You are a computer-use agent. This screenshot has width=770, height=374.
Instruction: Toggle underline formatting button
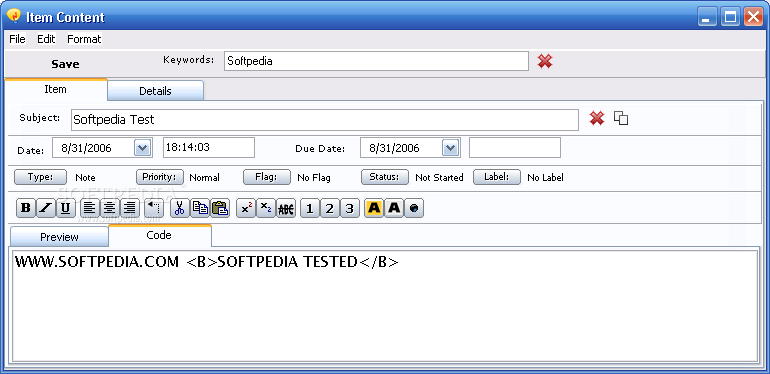(x=65, y=208)
